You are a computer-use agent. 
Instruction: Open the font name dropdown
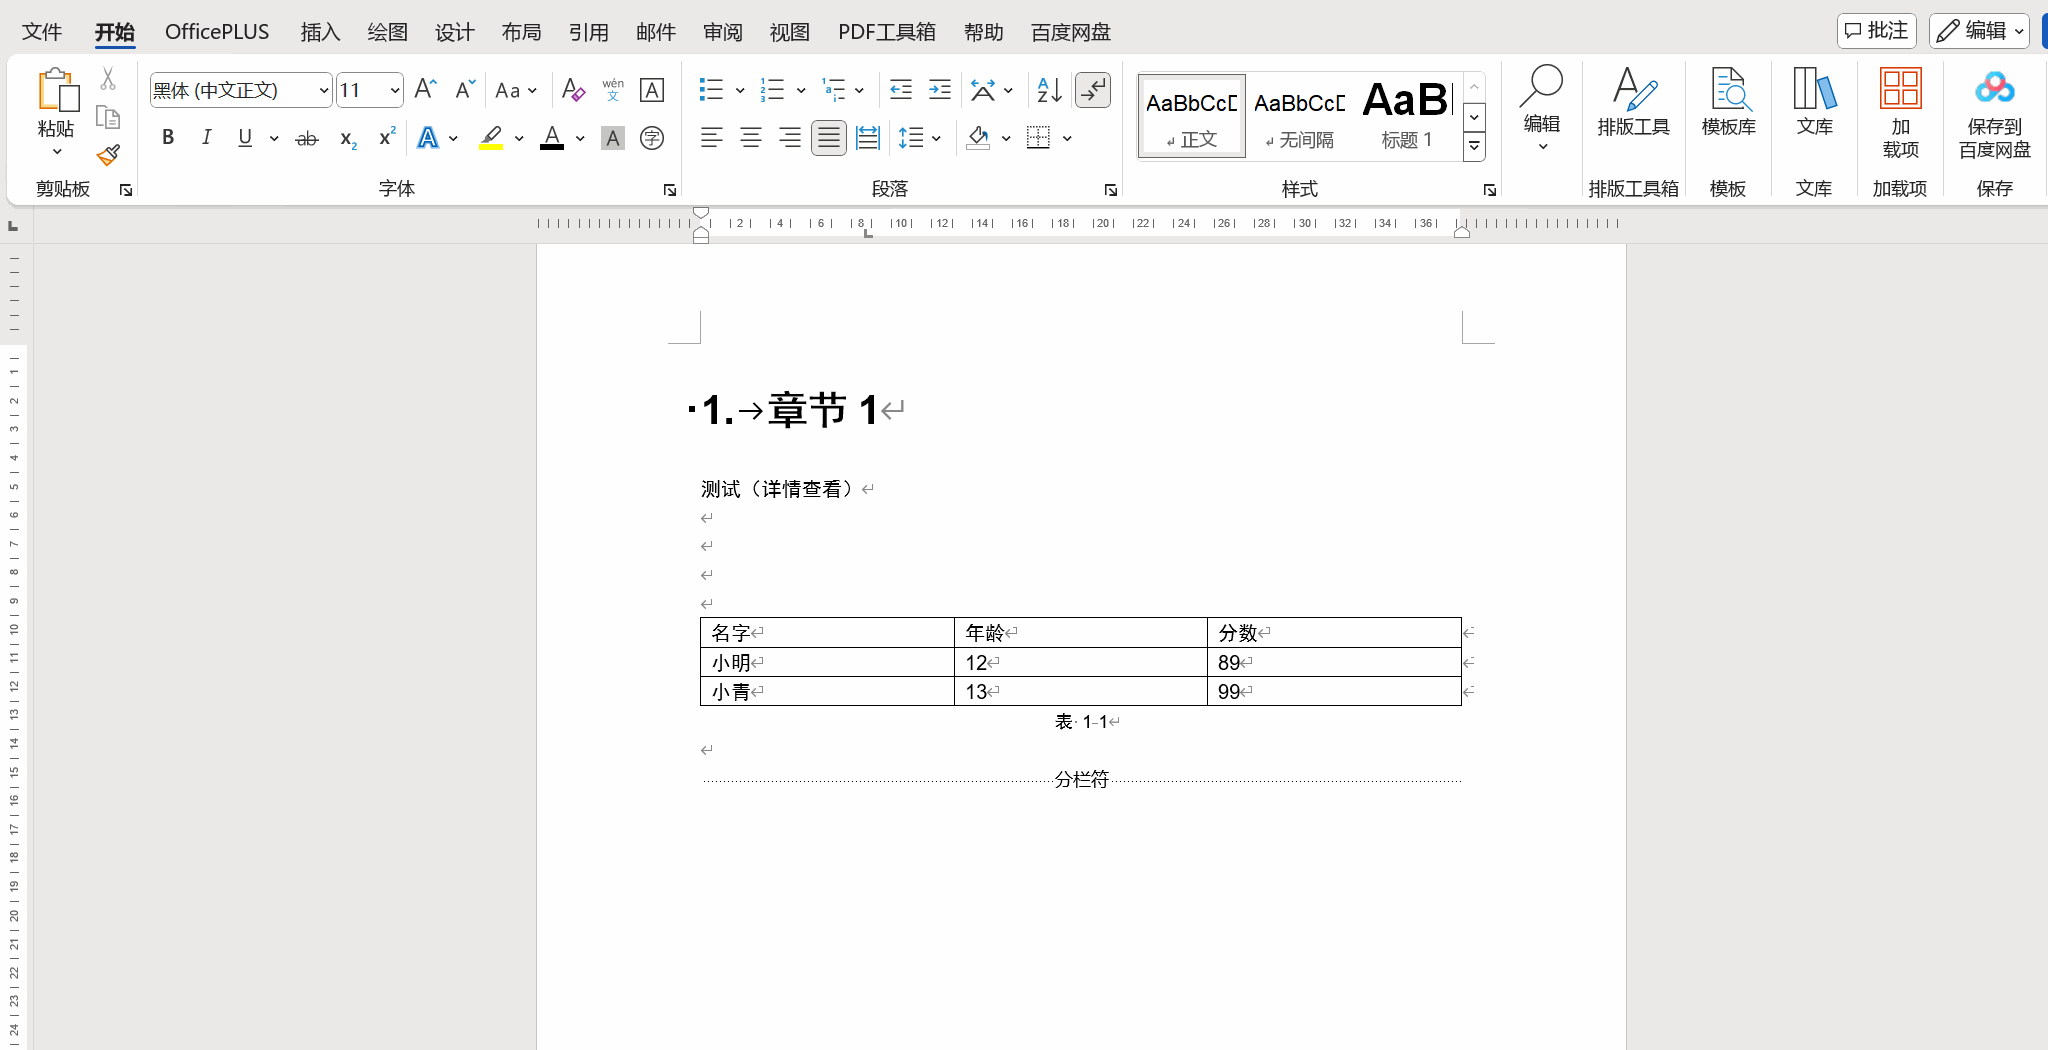pos(323,91)
